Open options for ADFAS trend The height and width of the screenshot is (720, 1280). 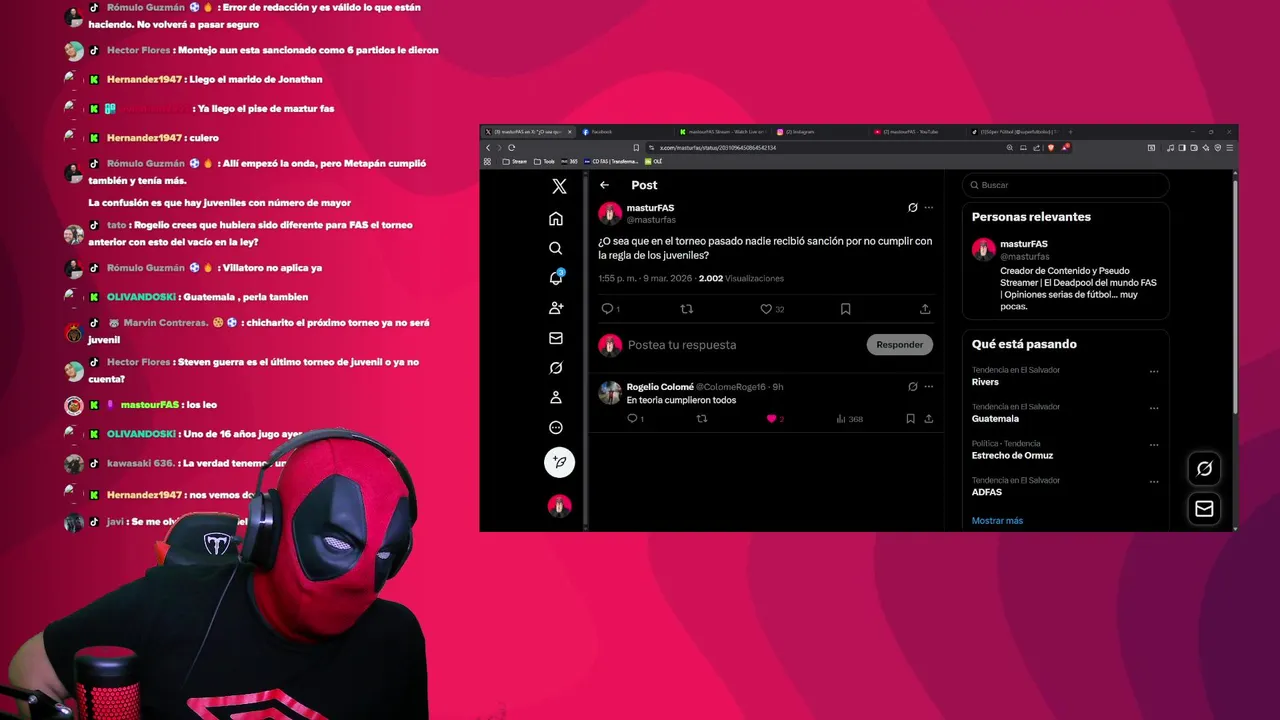(1154, 481)
